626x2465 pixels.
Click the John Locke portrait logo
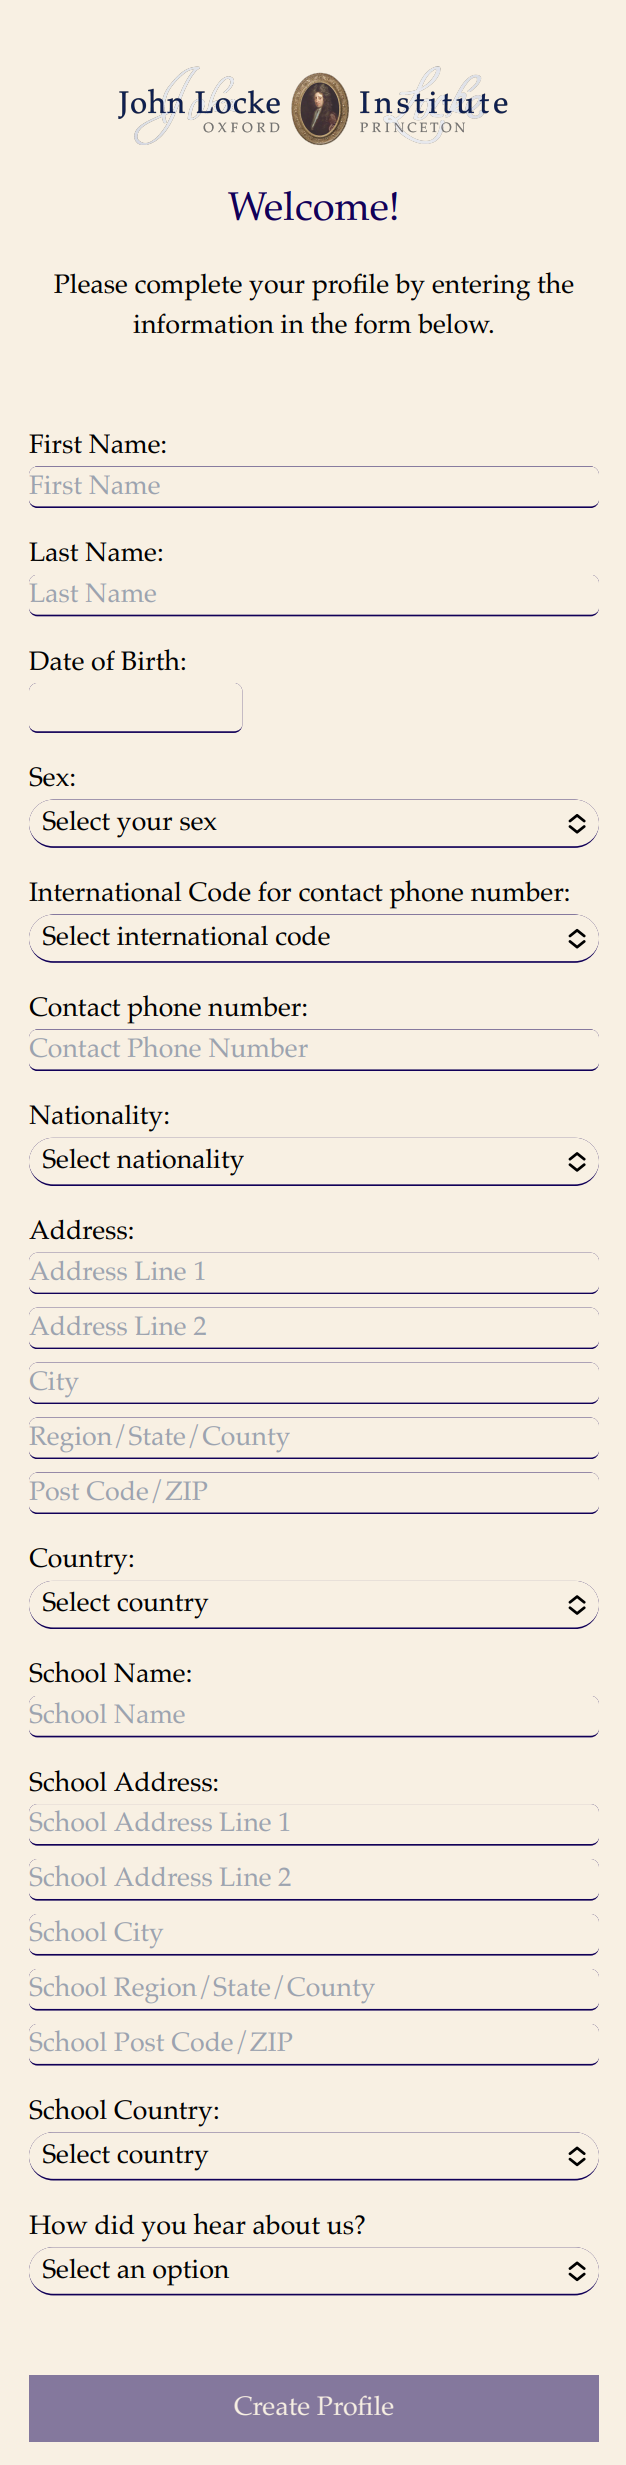click(x=320, y=108)
